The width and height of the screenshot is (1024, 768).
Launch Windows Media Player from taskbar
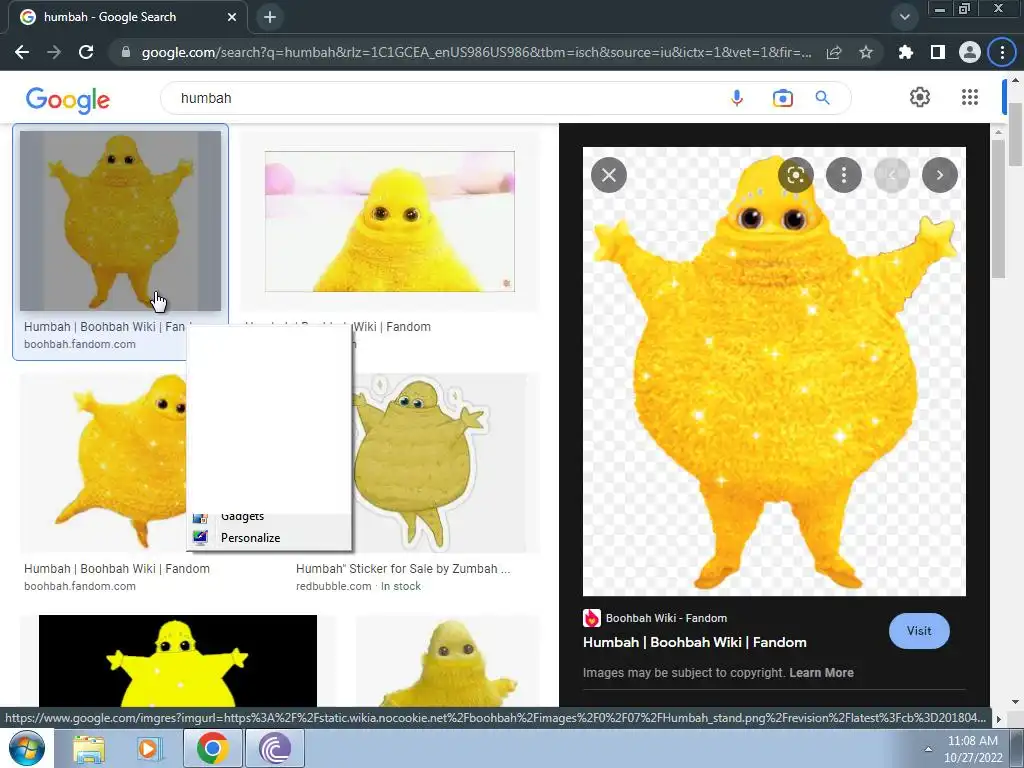point(150,748)
